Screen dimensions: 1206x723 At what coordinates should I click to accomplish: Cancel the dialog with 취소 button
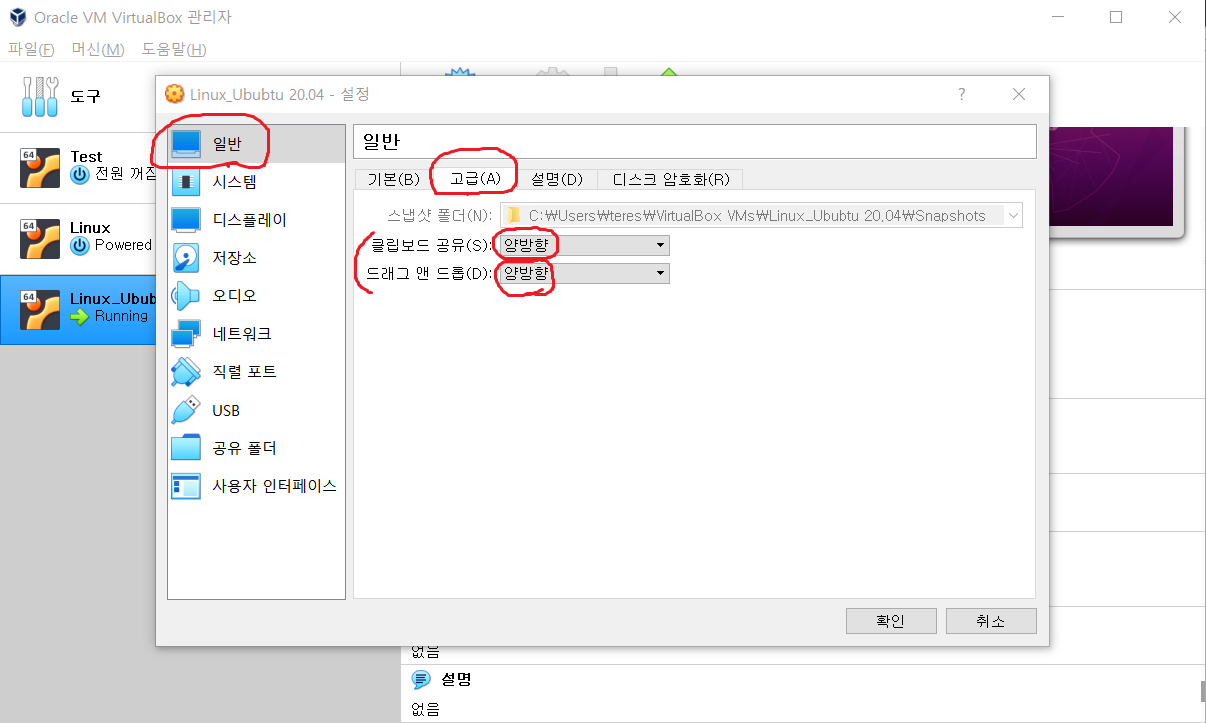(x=990, y=621)
